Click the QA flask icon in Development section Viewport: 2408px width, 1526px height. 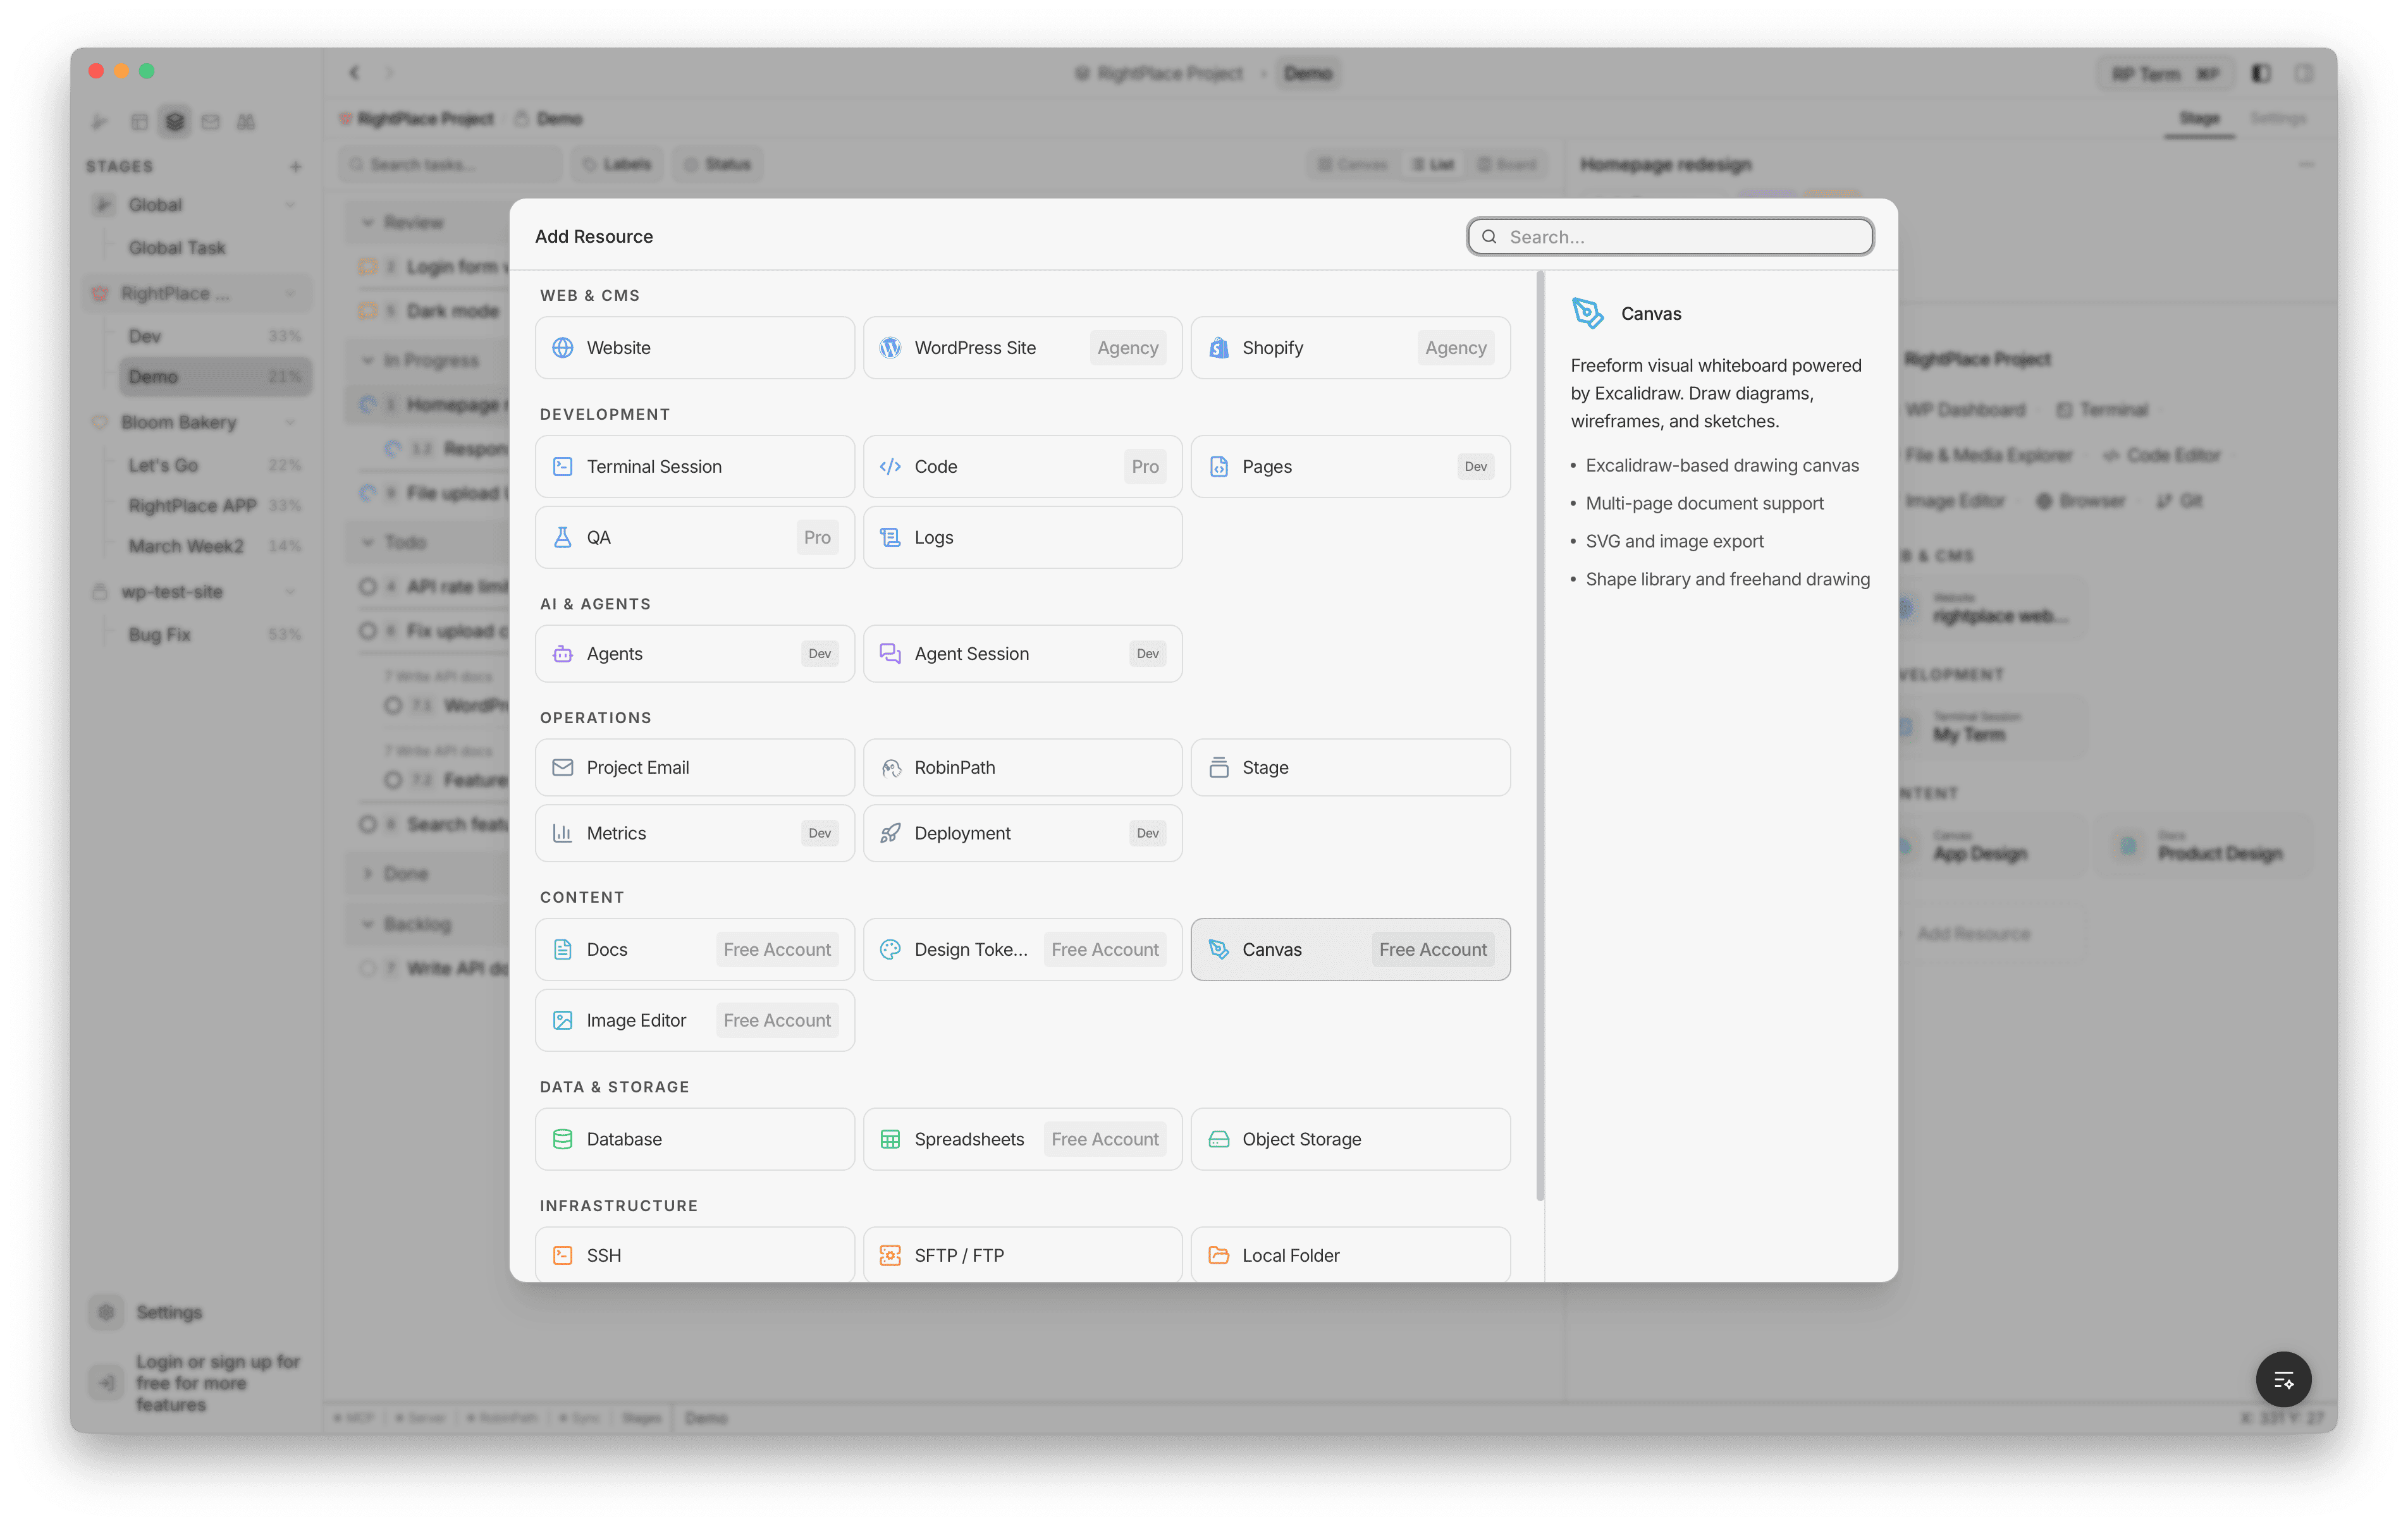point(563,537)
